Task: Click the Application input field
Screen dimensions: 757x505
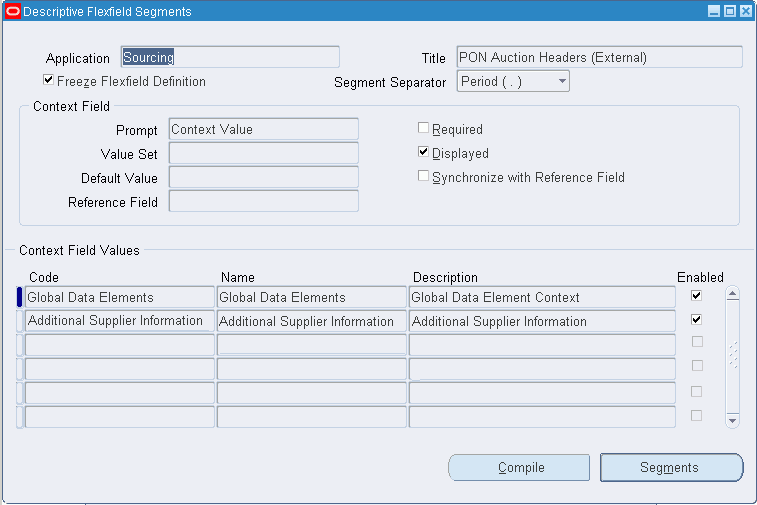Action: click(230, 57)
